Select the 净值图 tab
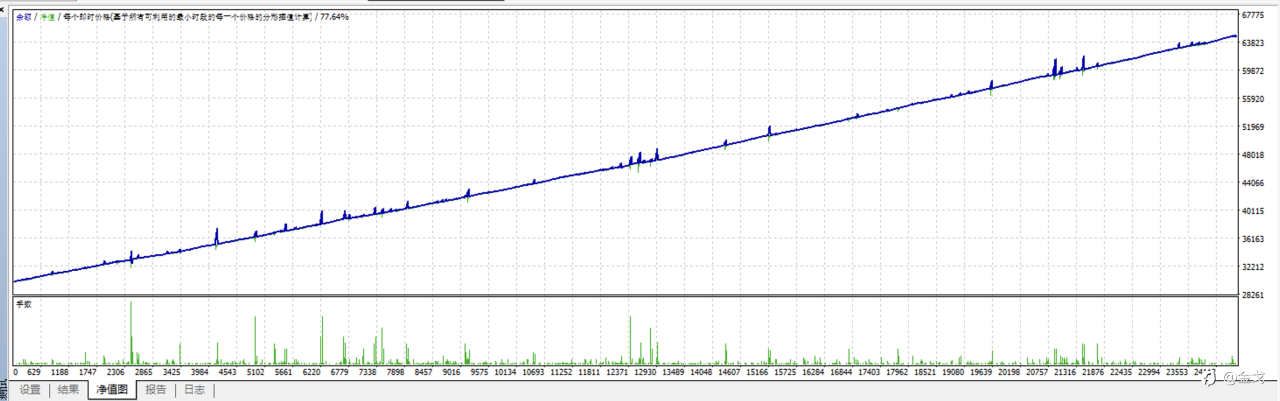 (x=112, y=390)
